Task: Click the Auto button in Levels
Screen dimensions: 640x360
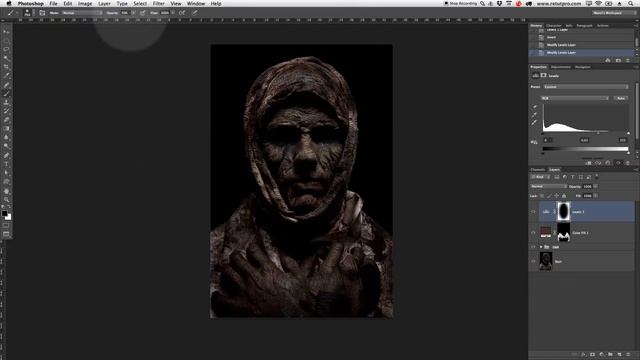Action: click(621, 98)
